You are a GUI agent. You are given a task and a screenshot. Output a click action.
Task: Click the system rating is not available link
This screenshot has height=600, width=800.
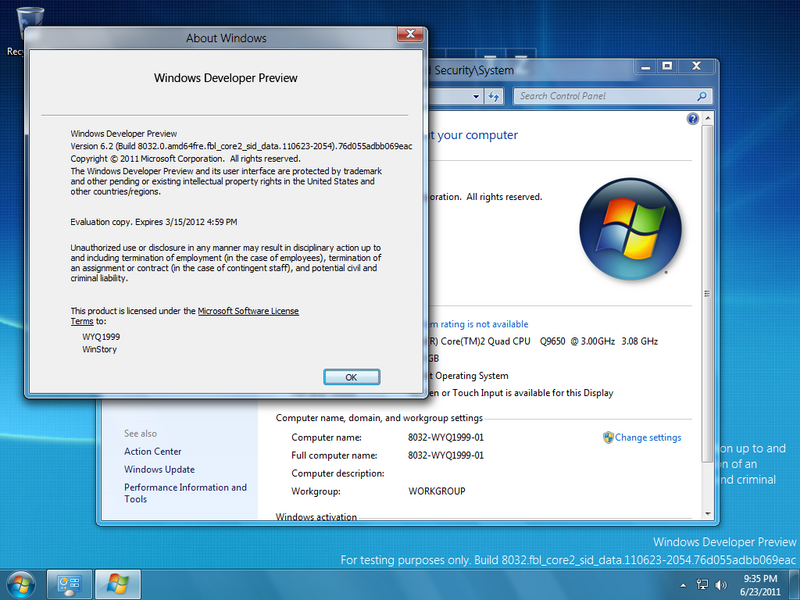479,324
